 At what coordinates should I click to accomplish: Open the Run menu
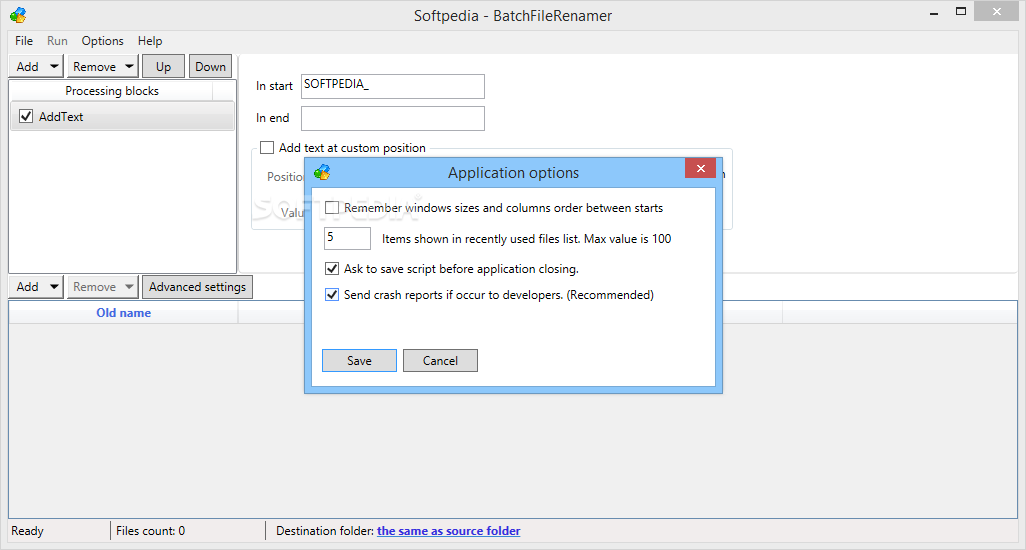tap(57, 41)
